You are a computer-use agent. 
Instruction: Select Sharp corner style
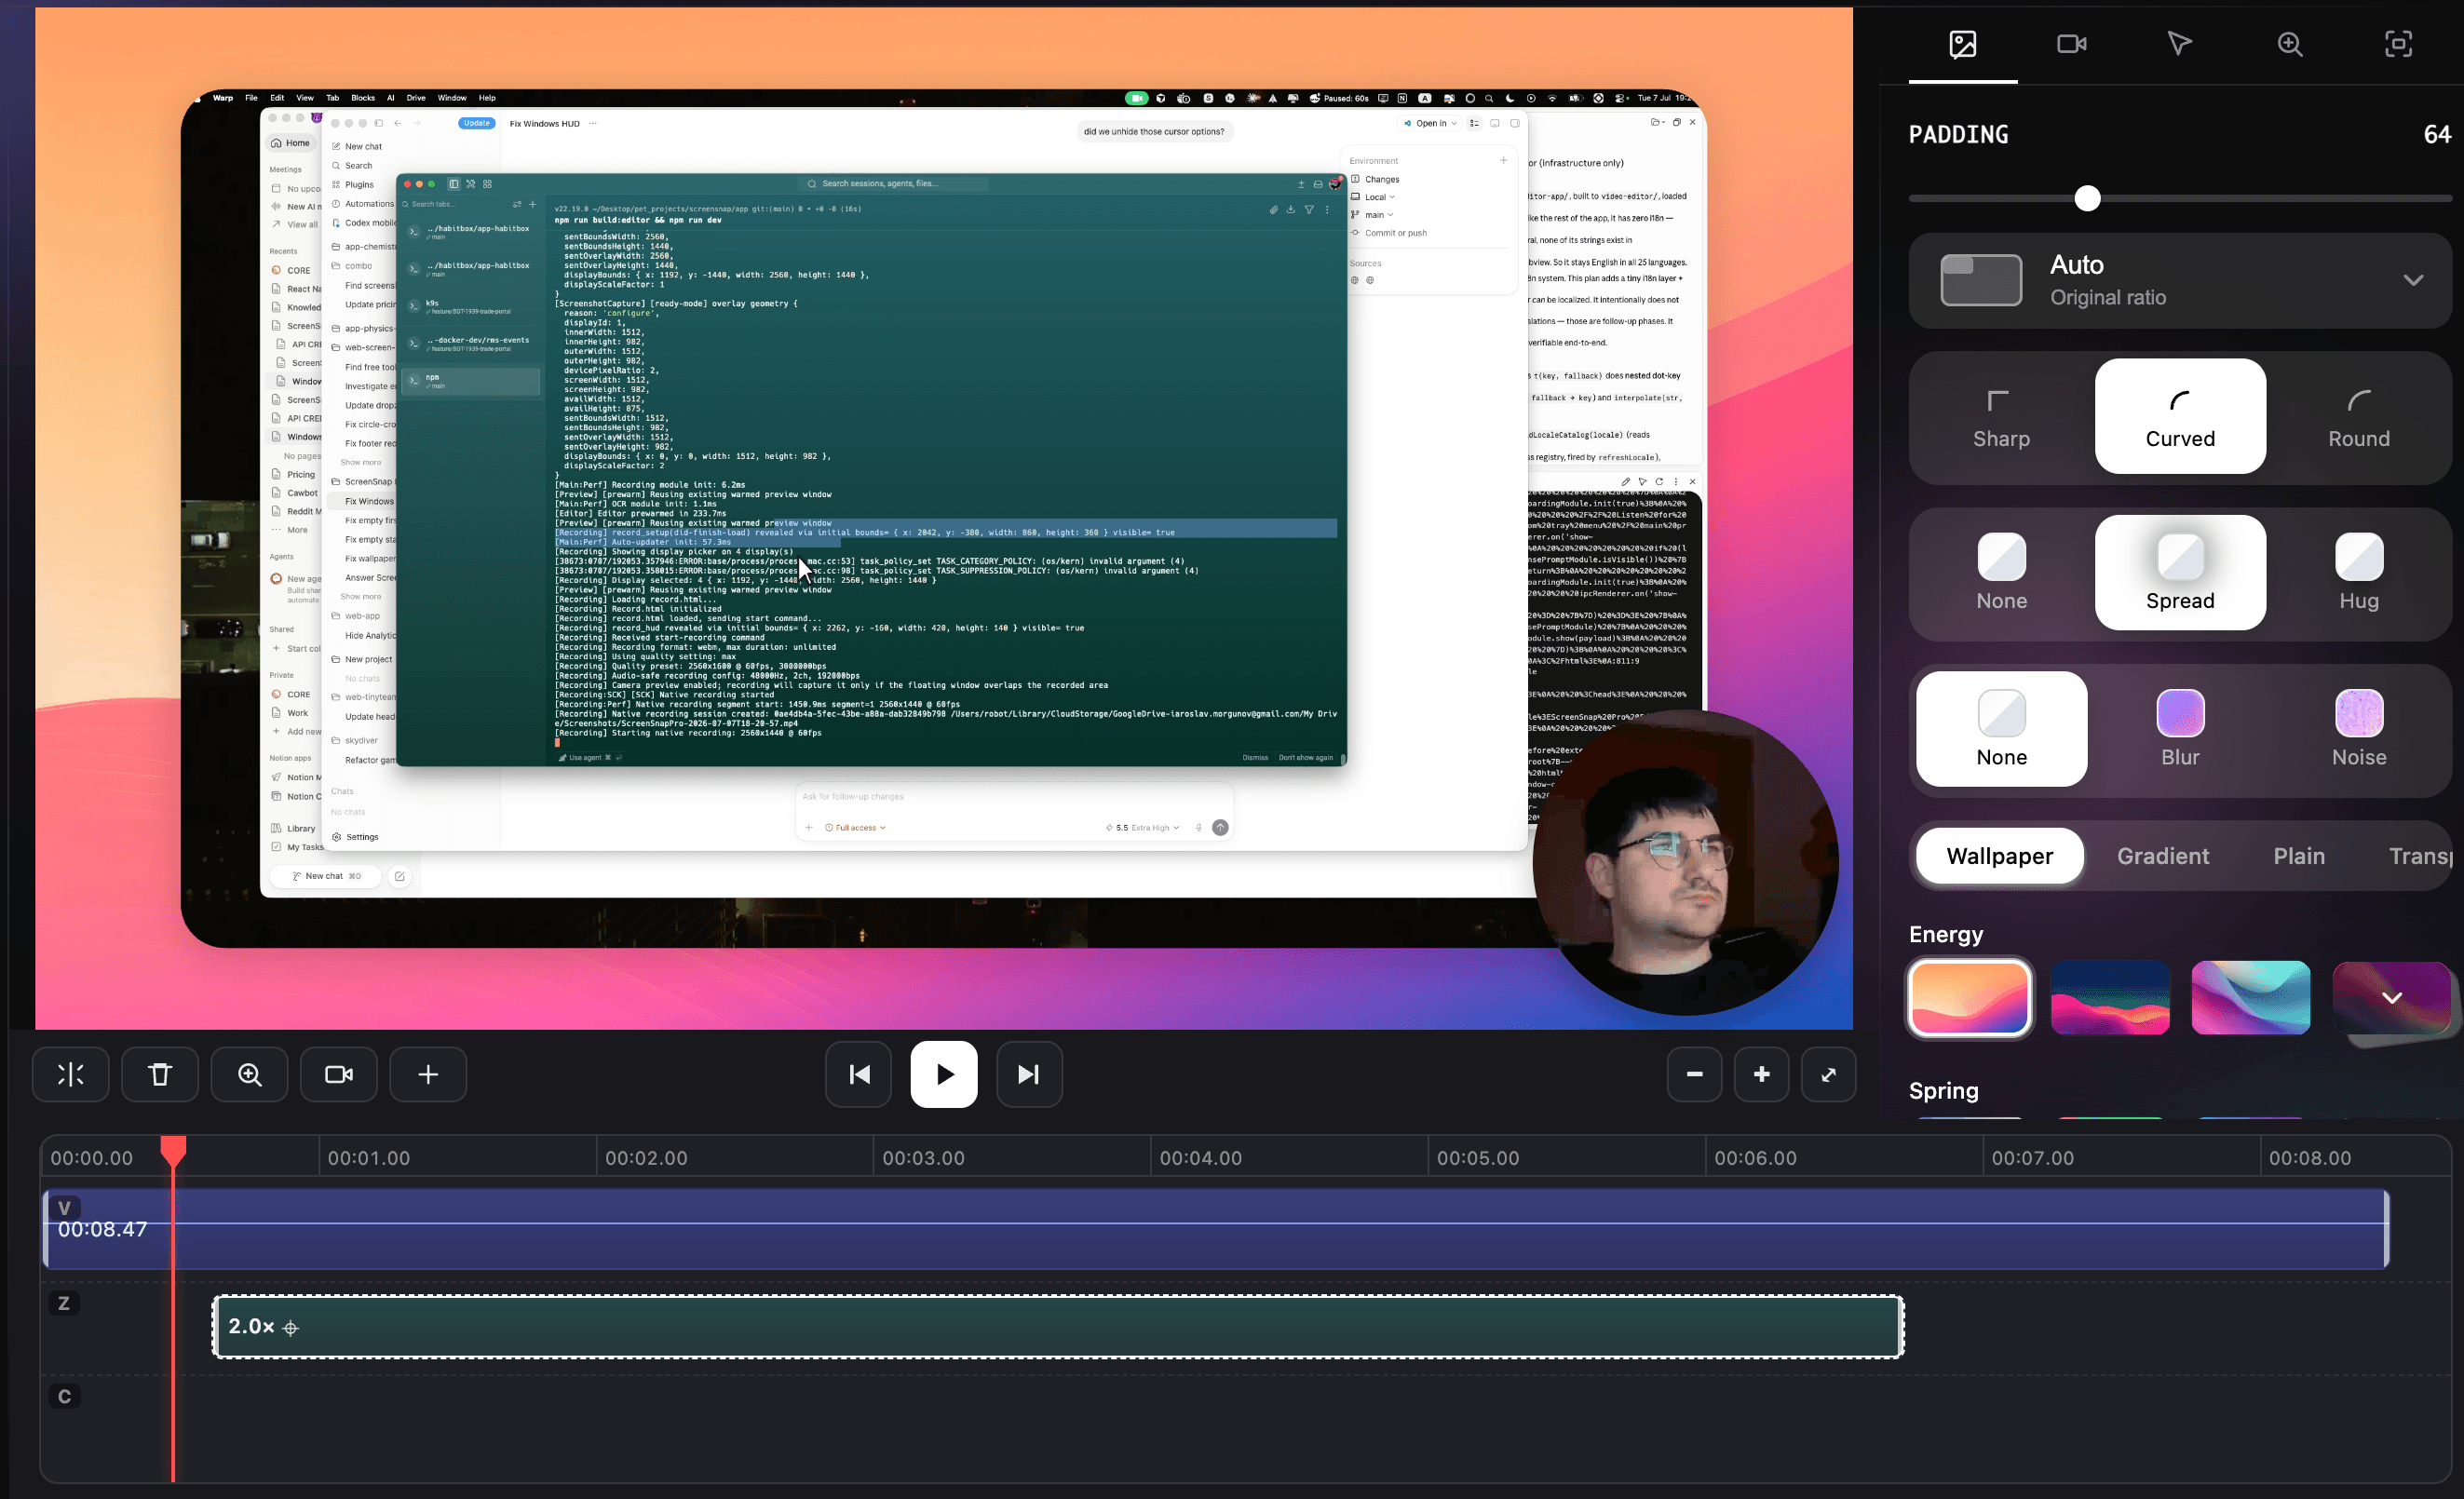pos(2001,417)
